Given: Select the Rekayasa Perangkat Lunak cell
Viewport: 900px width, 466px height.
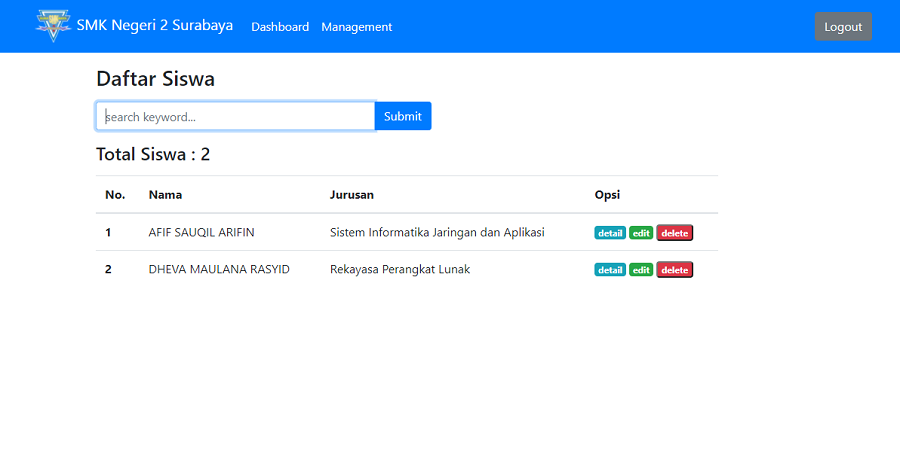Looking at the screenshot, I should tap(400, 269).
